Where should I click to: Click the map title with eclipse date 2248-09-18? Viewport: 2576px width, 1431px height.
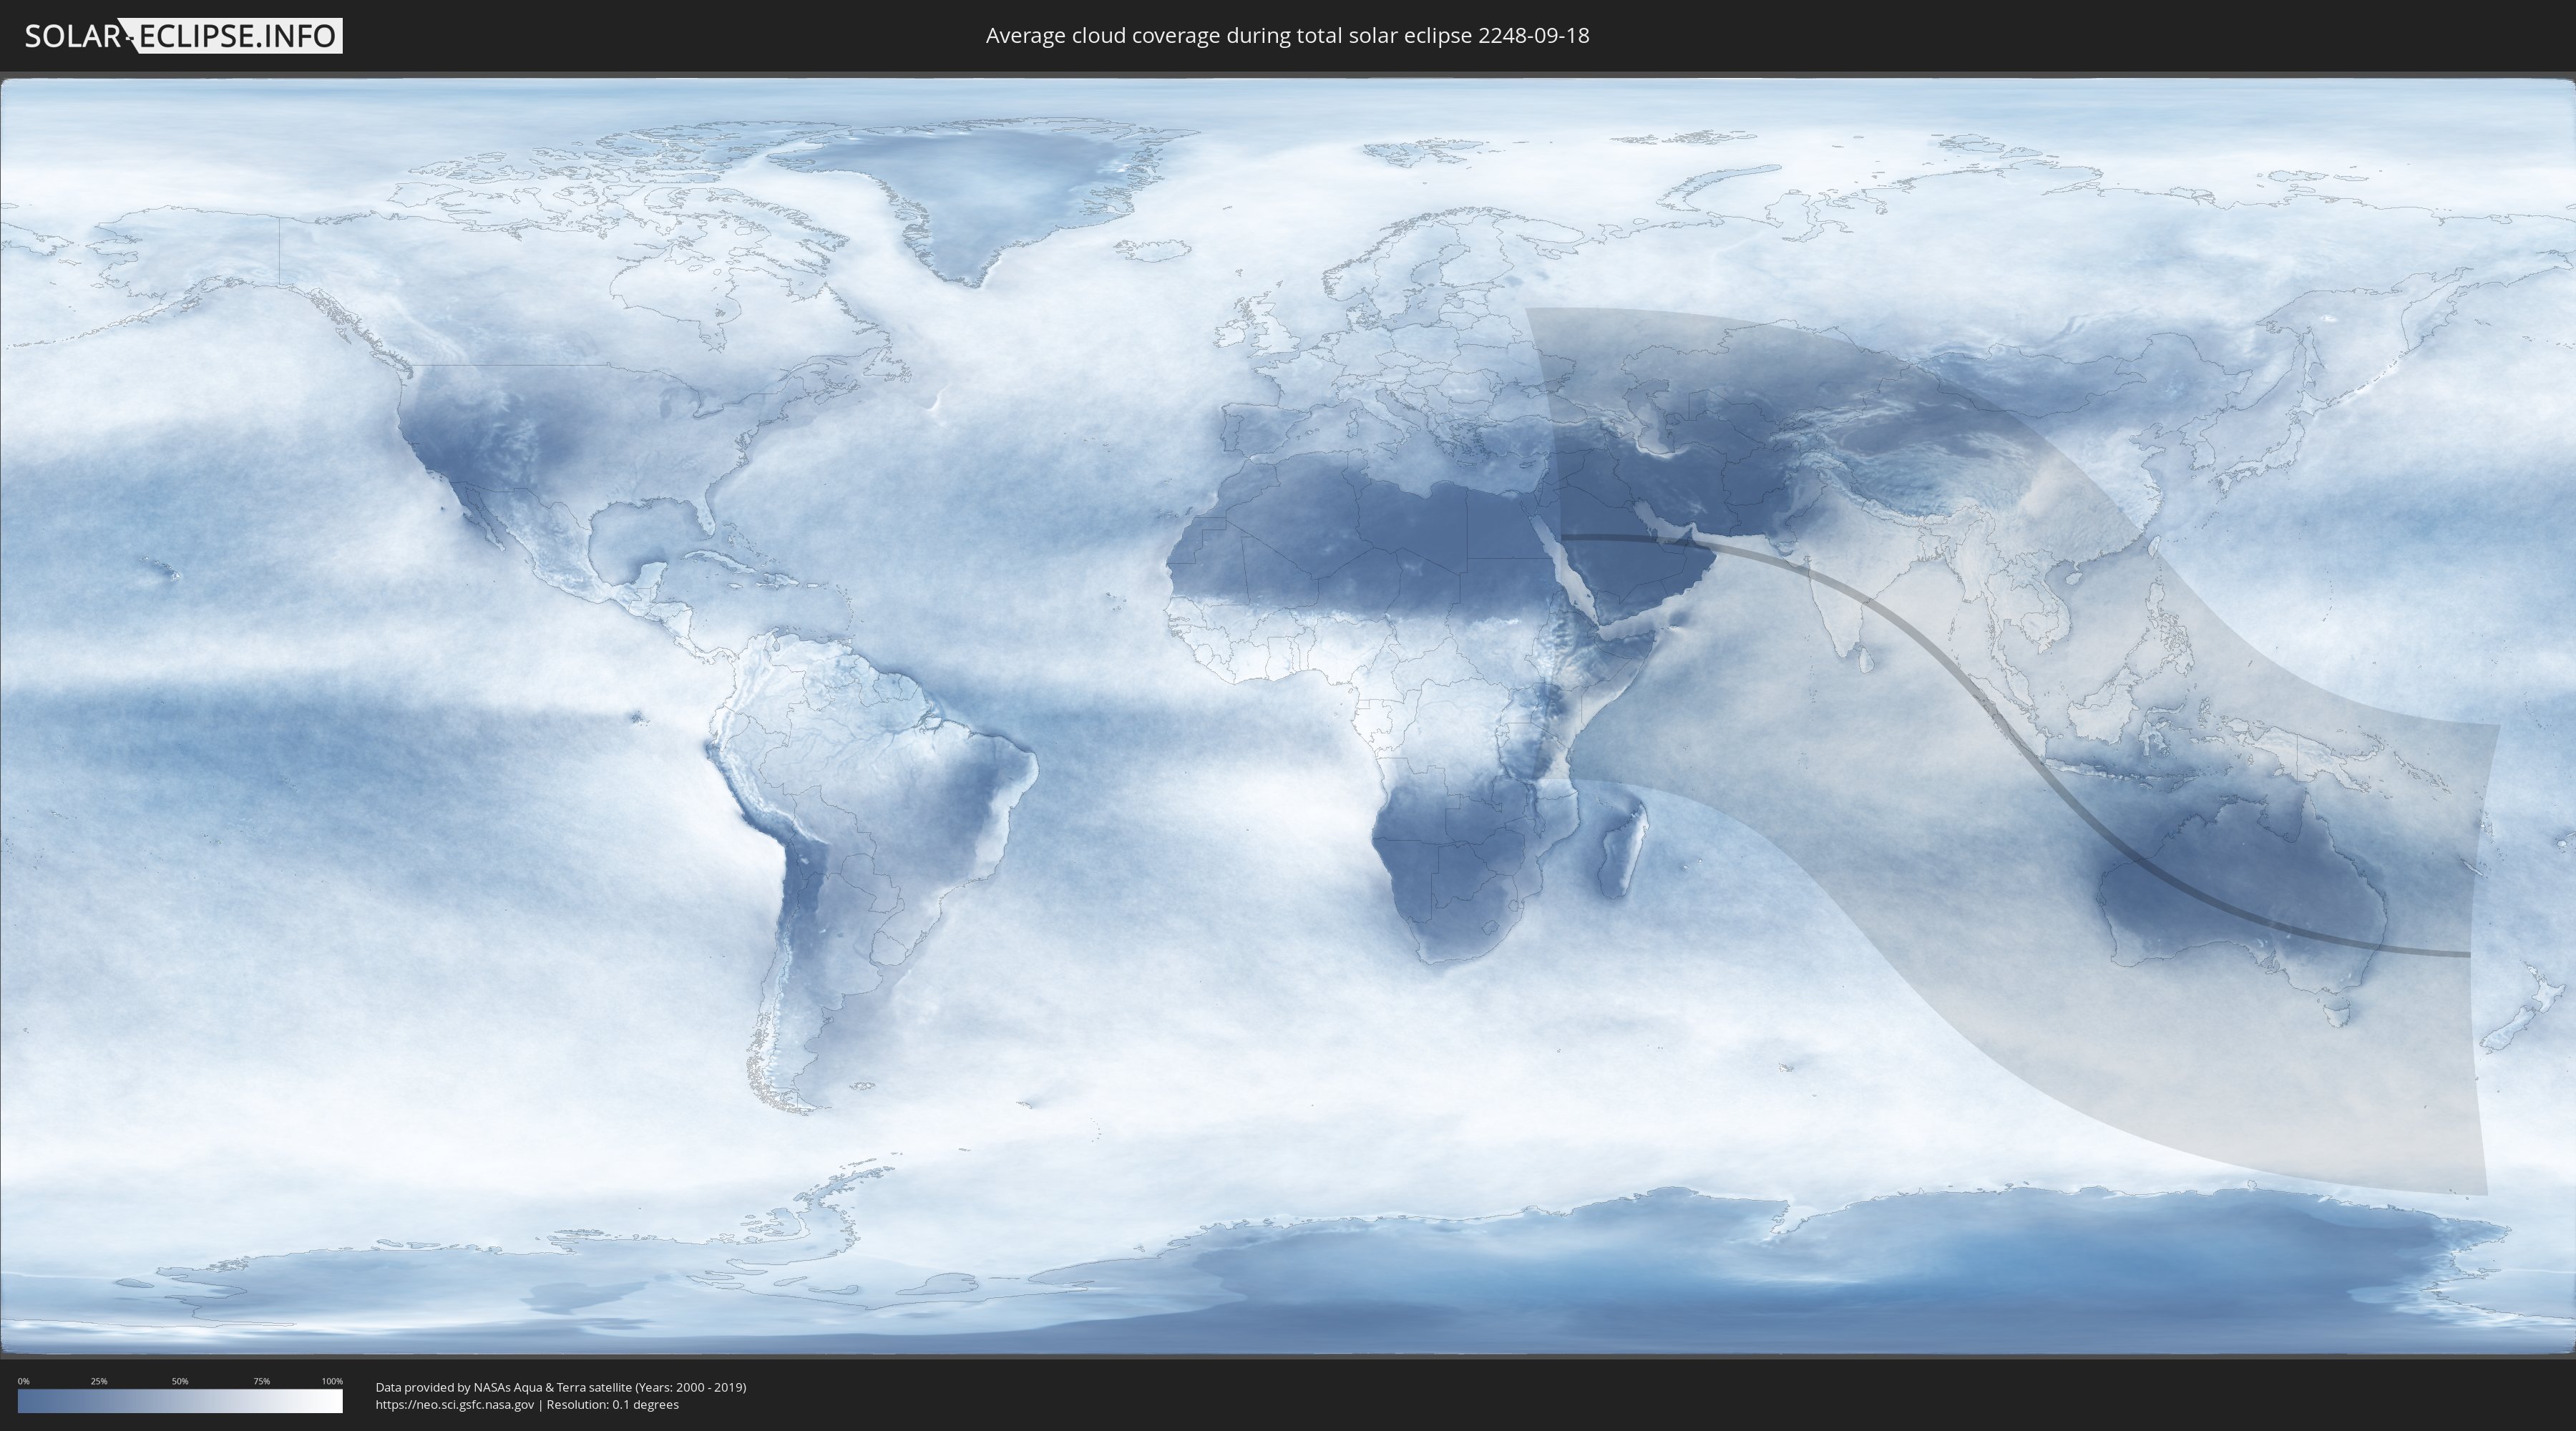click(1287, 36)
